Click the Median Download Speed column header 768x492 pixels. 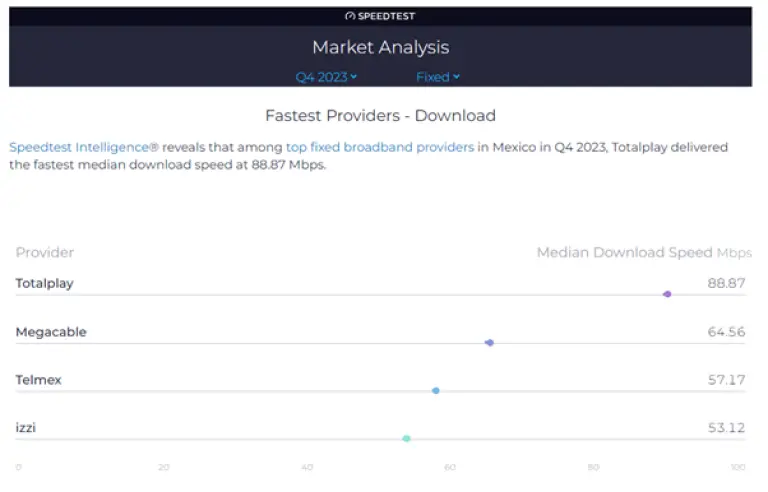pos(625,253)
